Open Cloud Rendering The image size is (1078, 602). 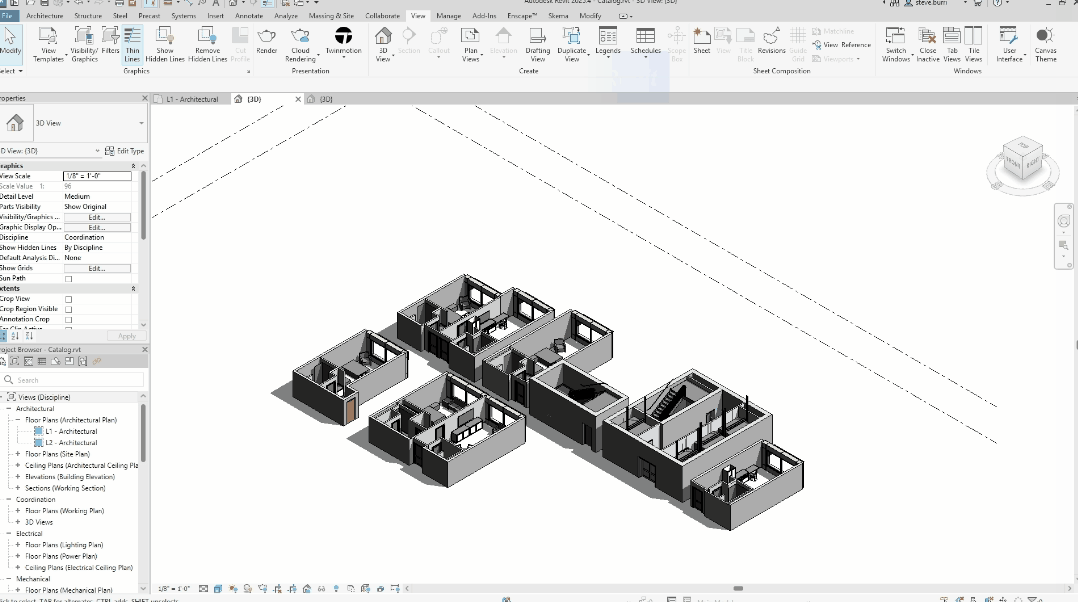point(300,45)
